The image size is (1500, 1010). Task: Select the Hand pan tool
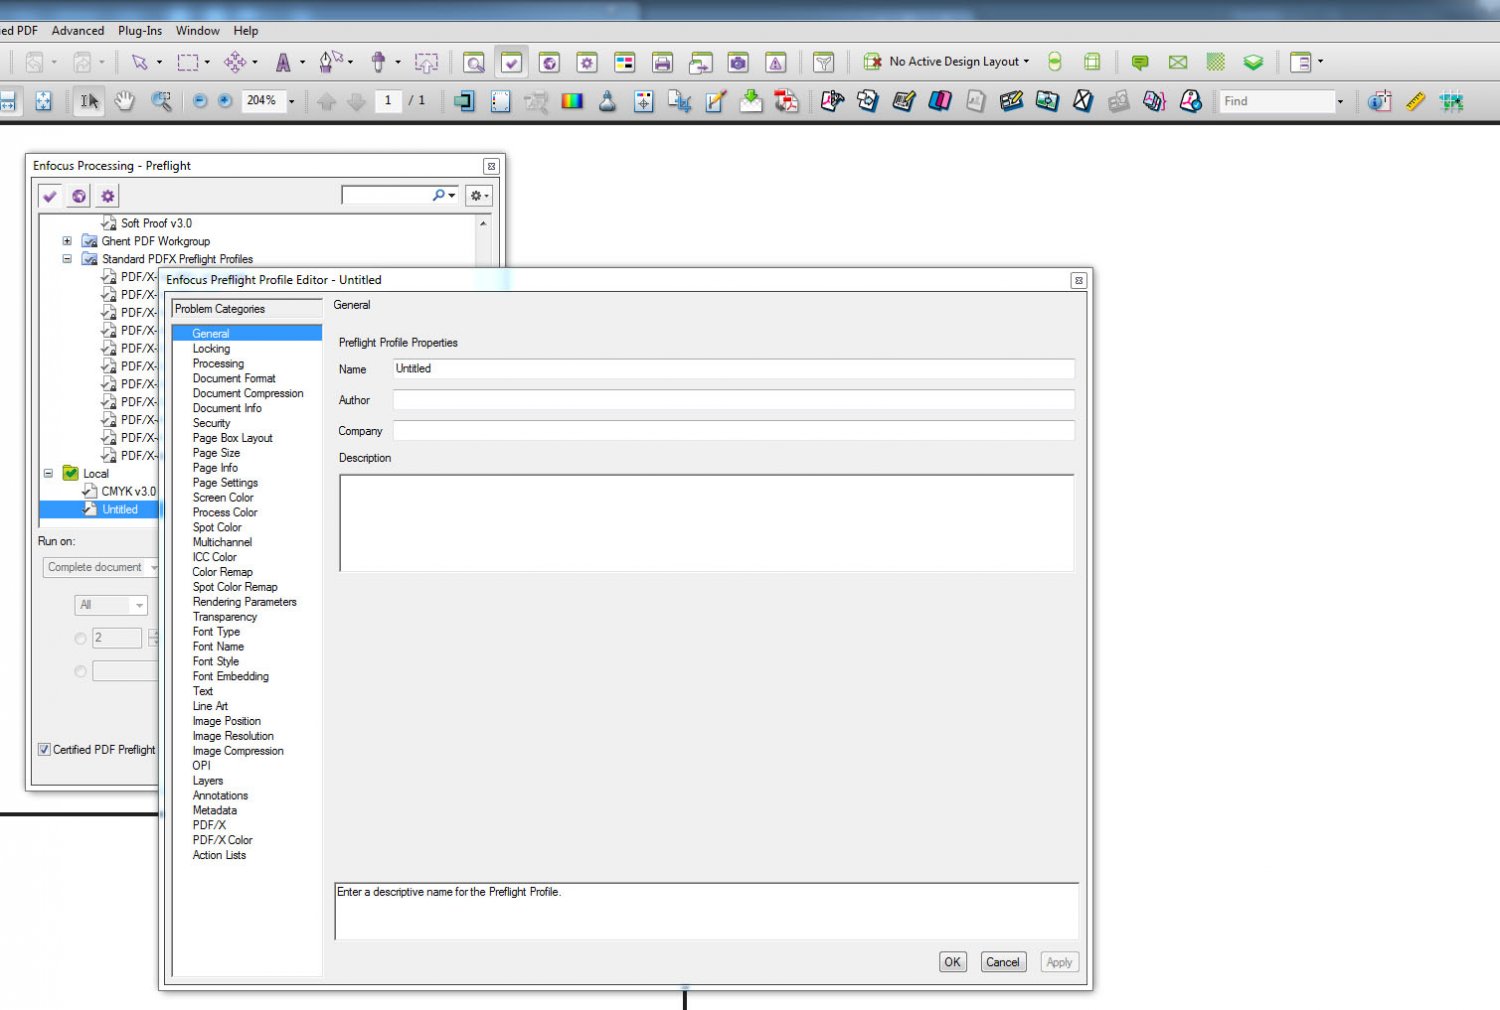click(x=125, y=101)
